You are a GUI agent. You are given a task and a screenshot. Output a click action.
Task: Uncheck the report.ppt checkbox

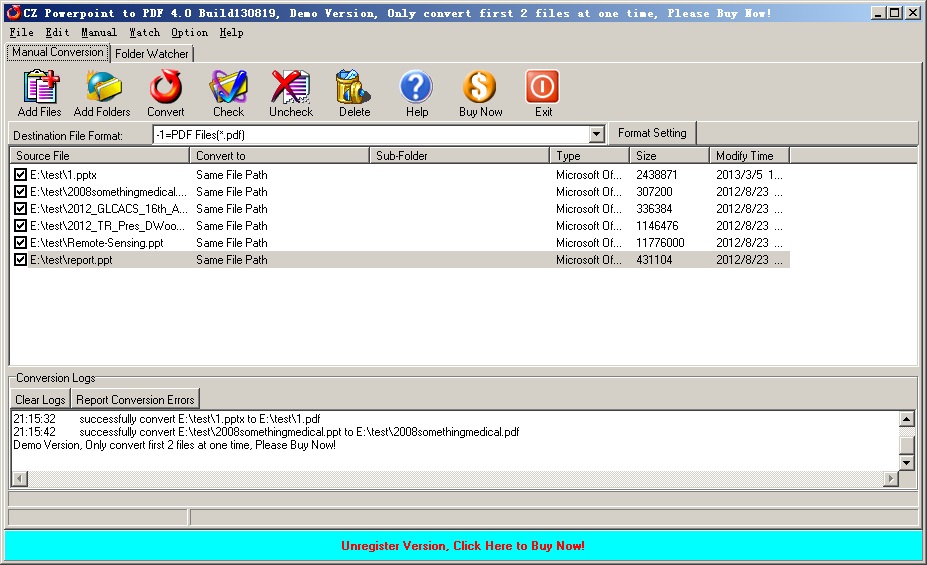tap(20, 259)
